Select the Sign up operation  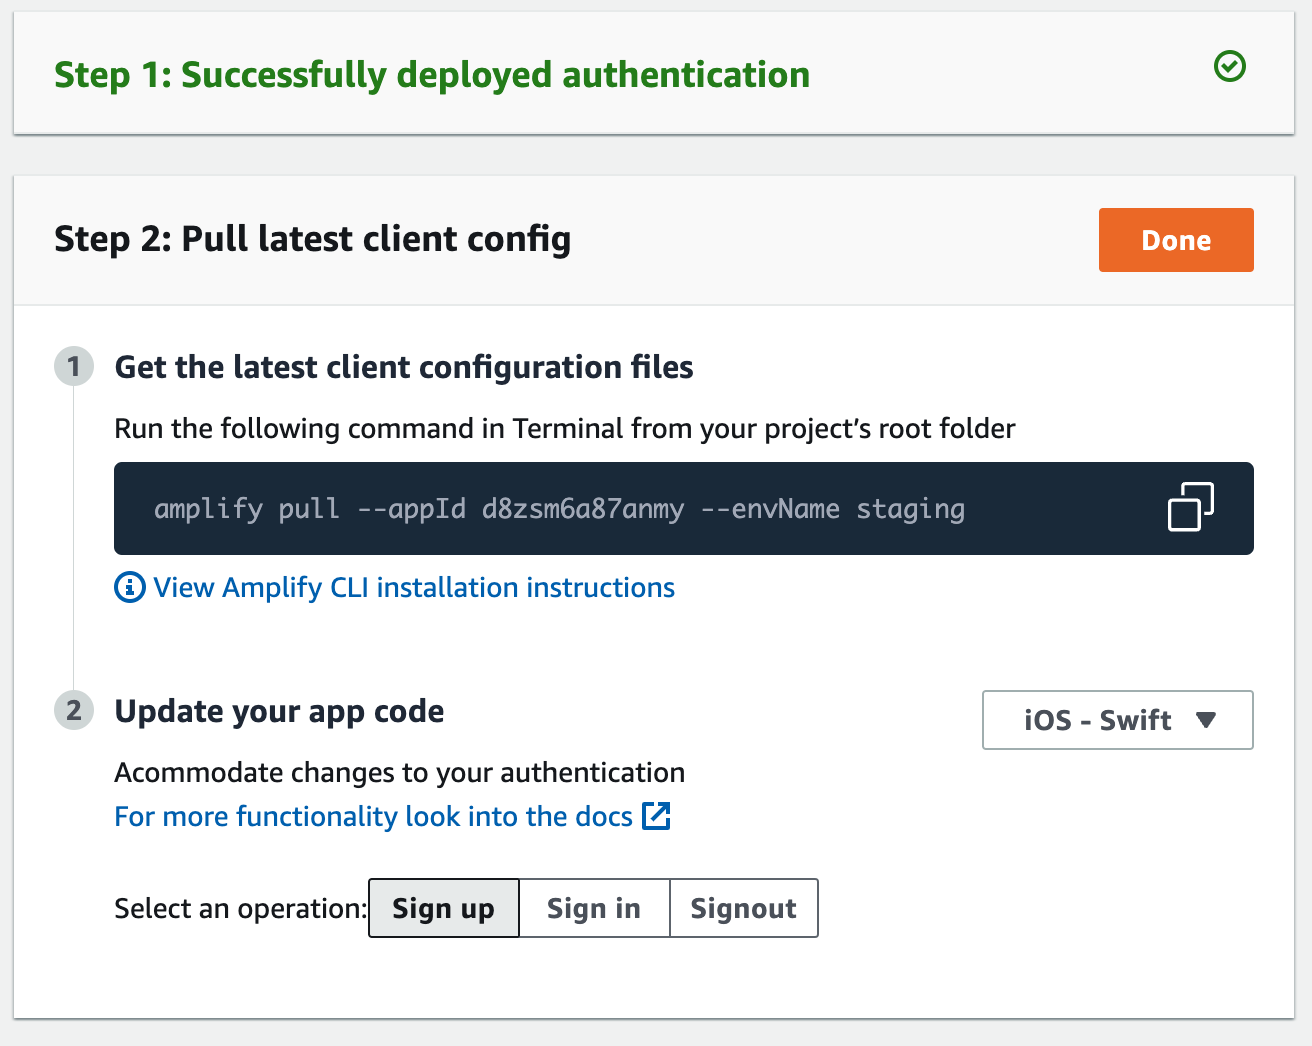(444, 908)
